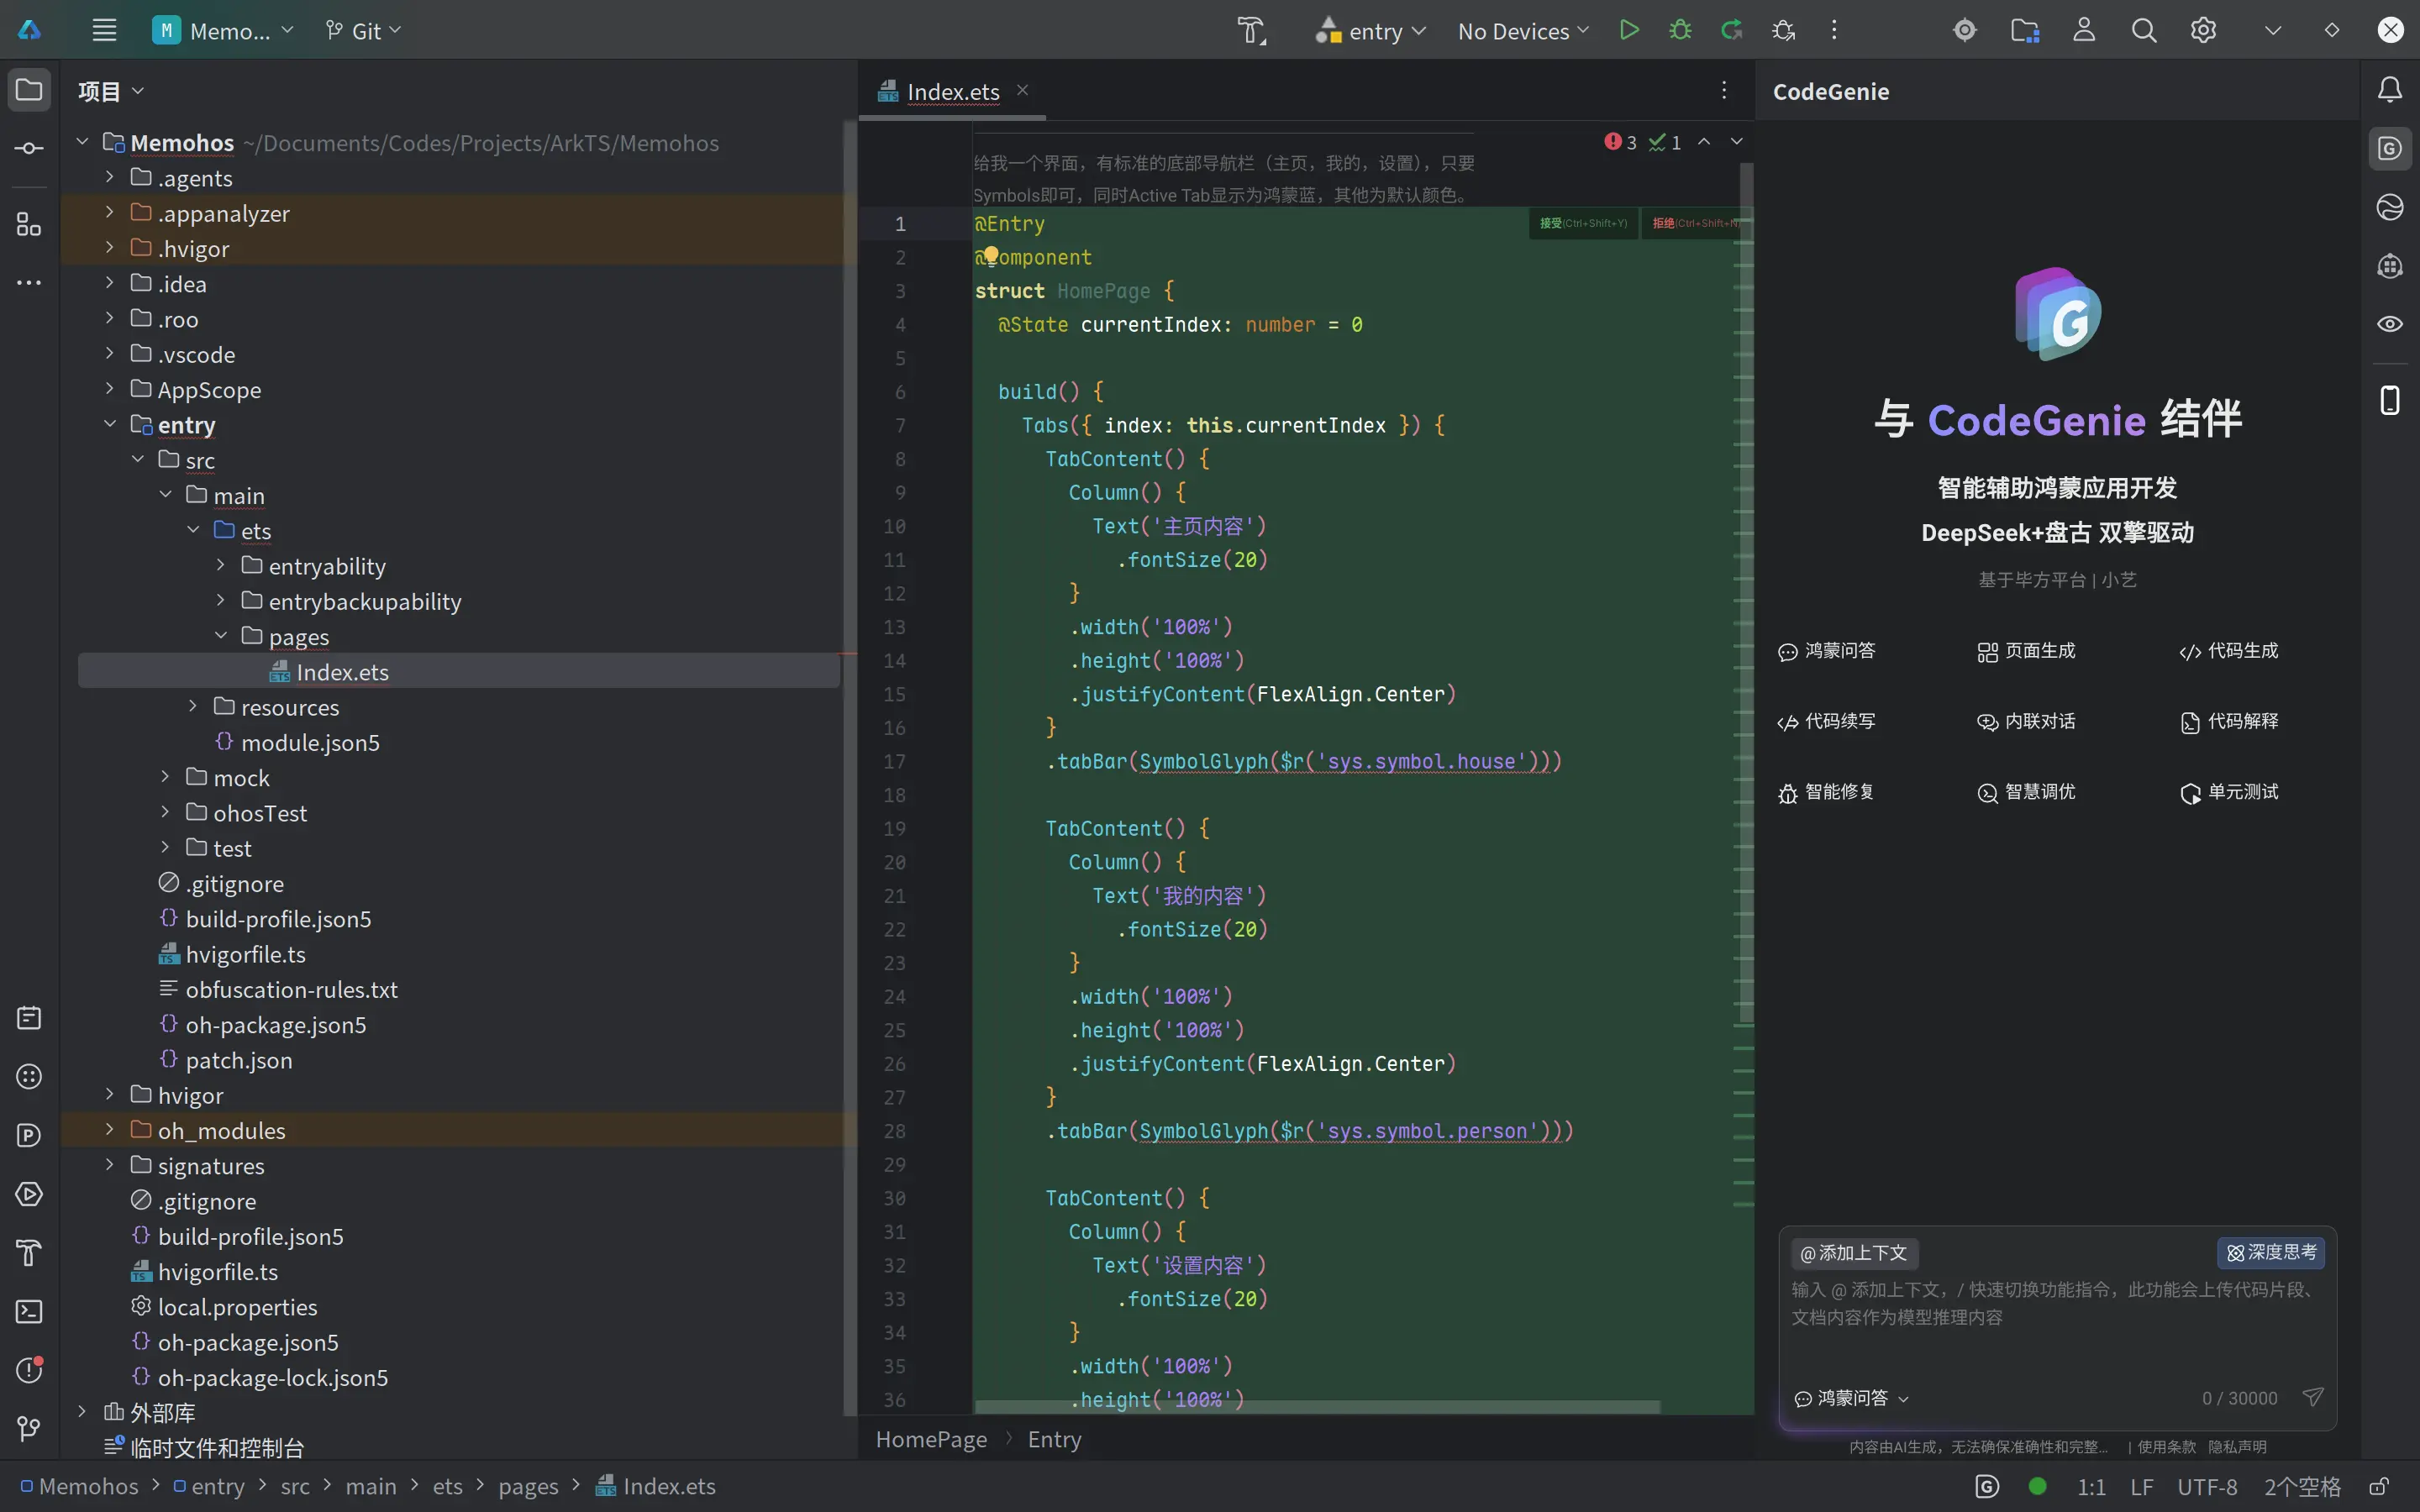
Task: Toggle read-only lock icon in status bar
Action: tap(2379, 1486)
